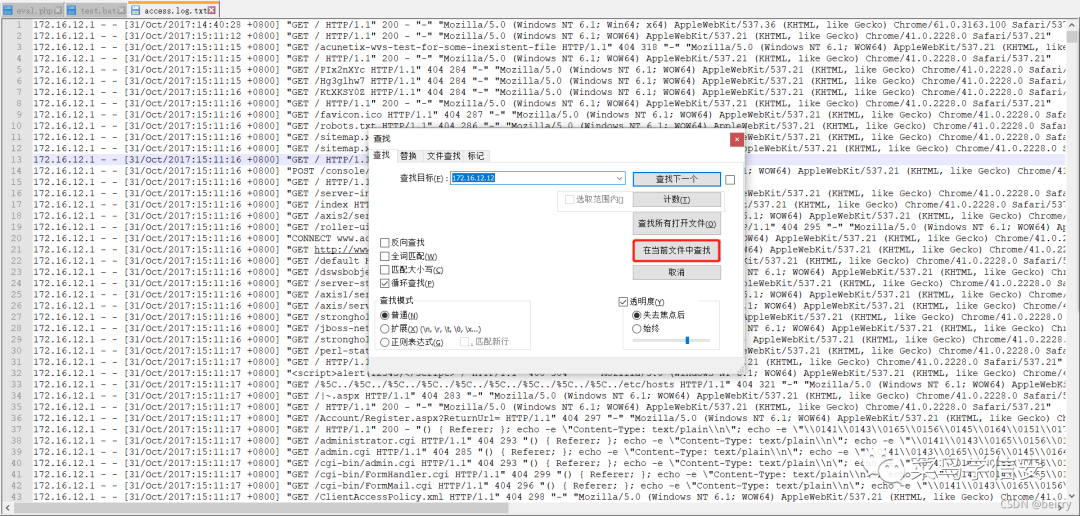Viewport: 1080px width, 516px height.
Task: Uncheck the 循环查找 checkbox
Action: (385, 284)
